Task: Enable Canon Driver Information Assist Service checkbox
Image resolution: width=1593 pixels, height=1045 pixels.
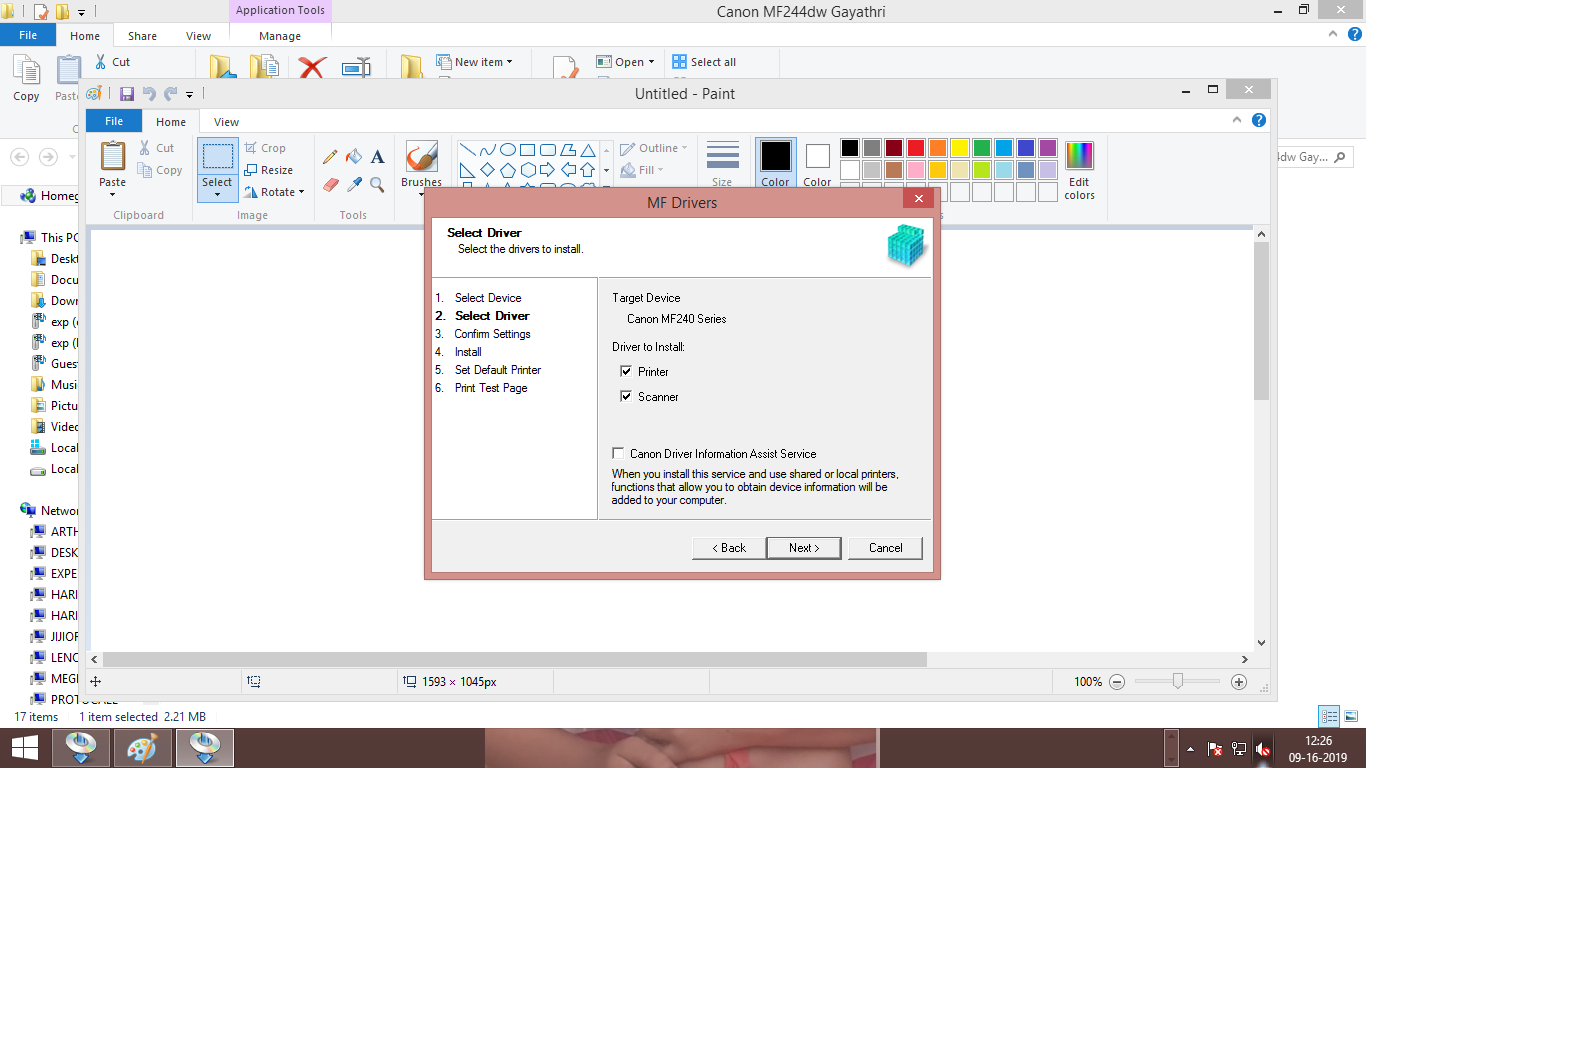Action: coord(618,453)
